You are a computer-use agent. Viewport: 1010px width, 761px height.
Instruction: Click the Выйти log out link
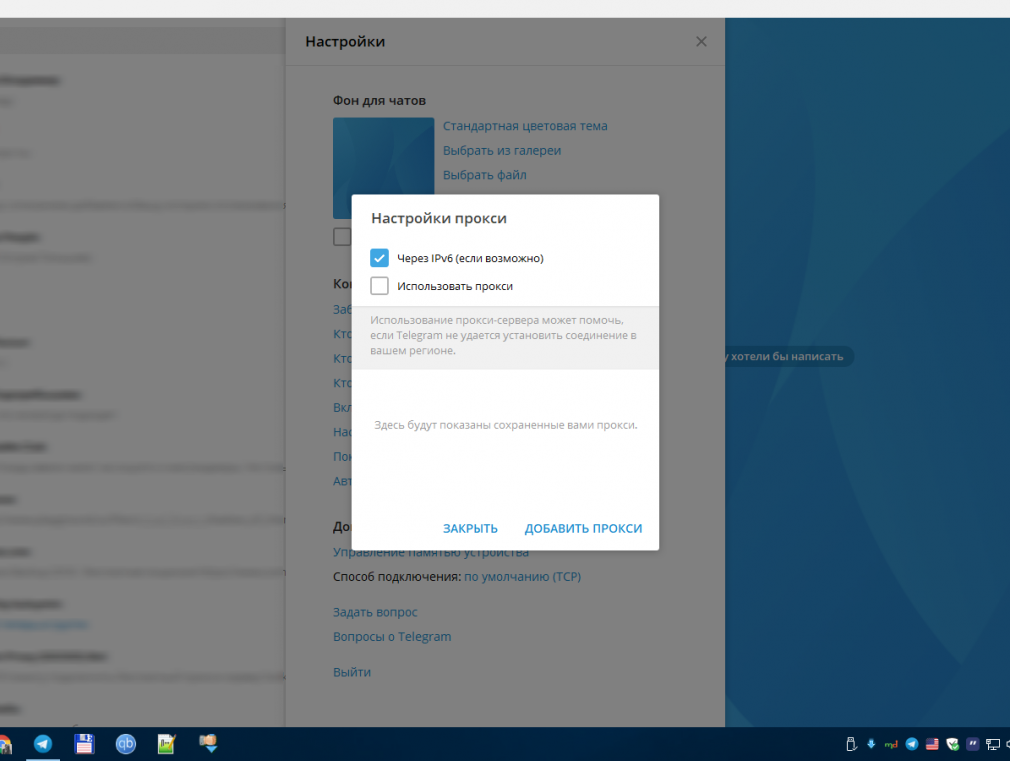[x=352, y=672]
